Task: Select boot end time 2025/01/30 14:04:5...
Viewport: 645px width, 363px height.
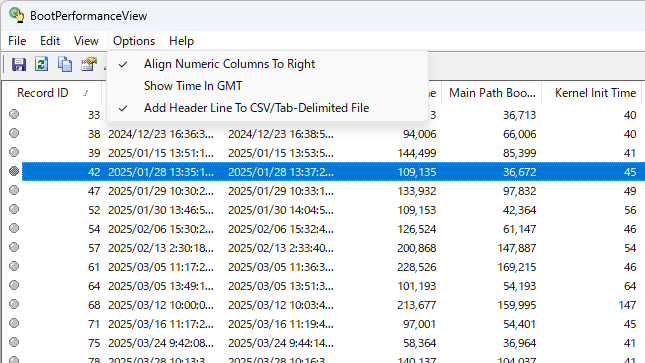Action: pyautogui.click(x=281, y=210)
